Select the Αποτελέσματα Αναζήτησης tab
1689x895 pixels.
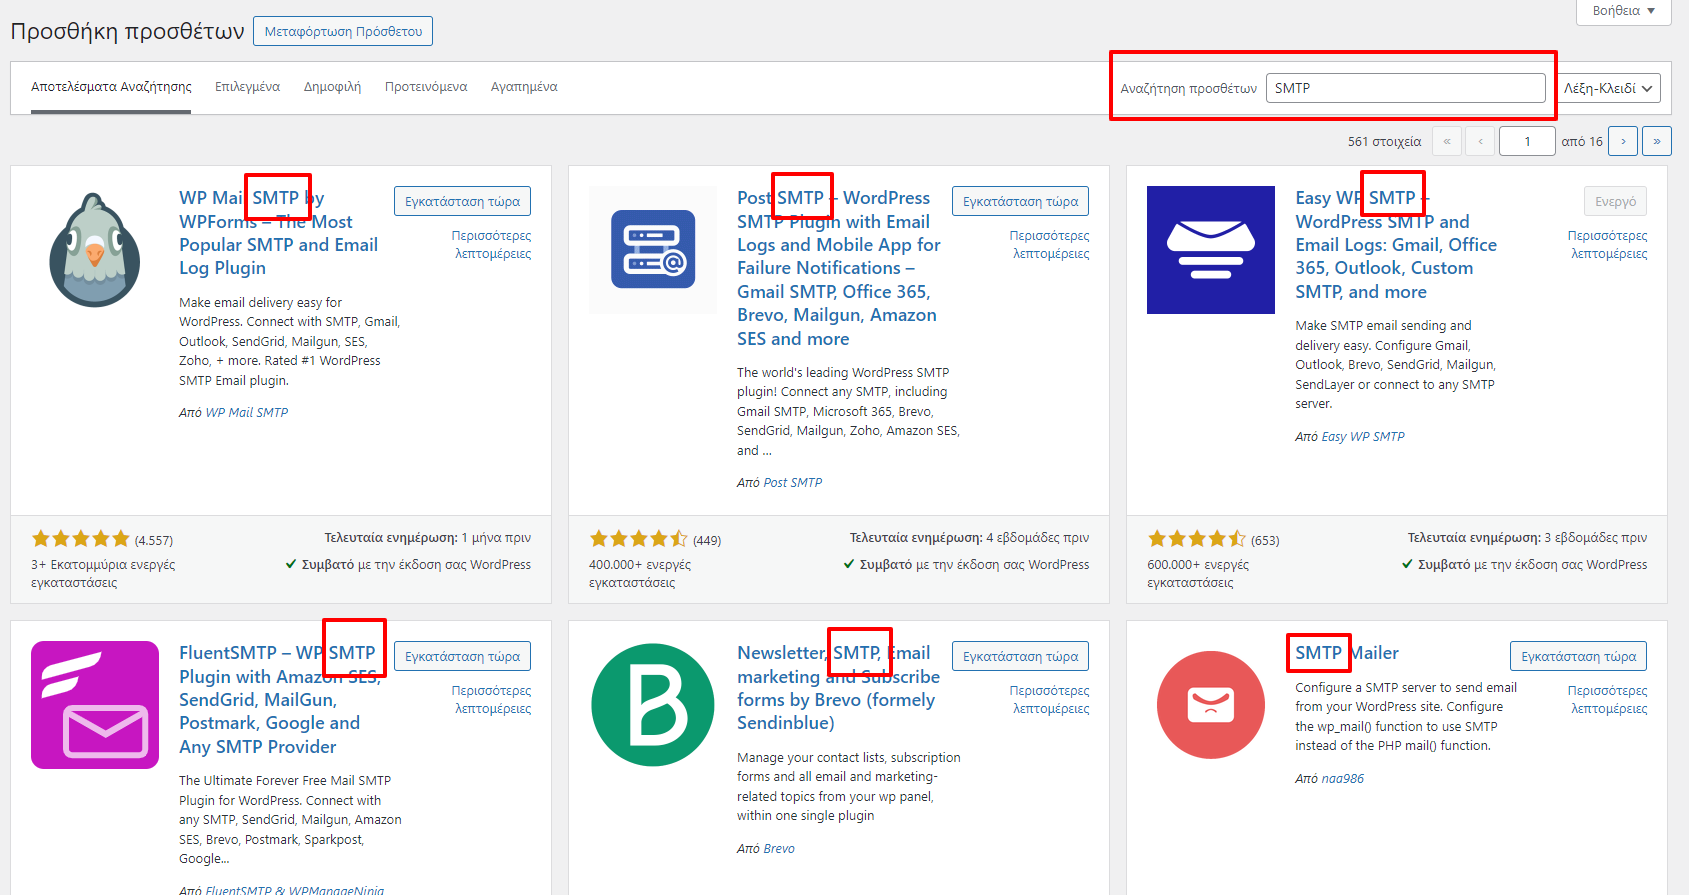pos(111,87)
